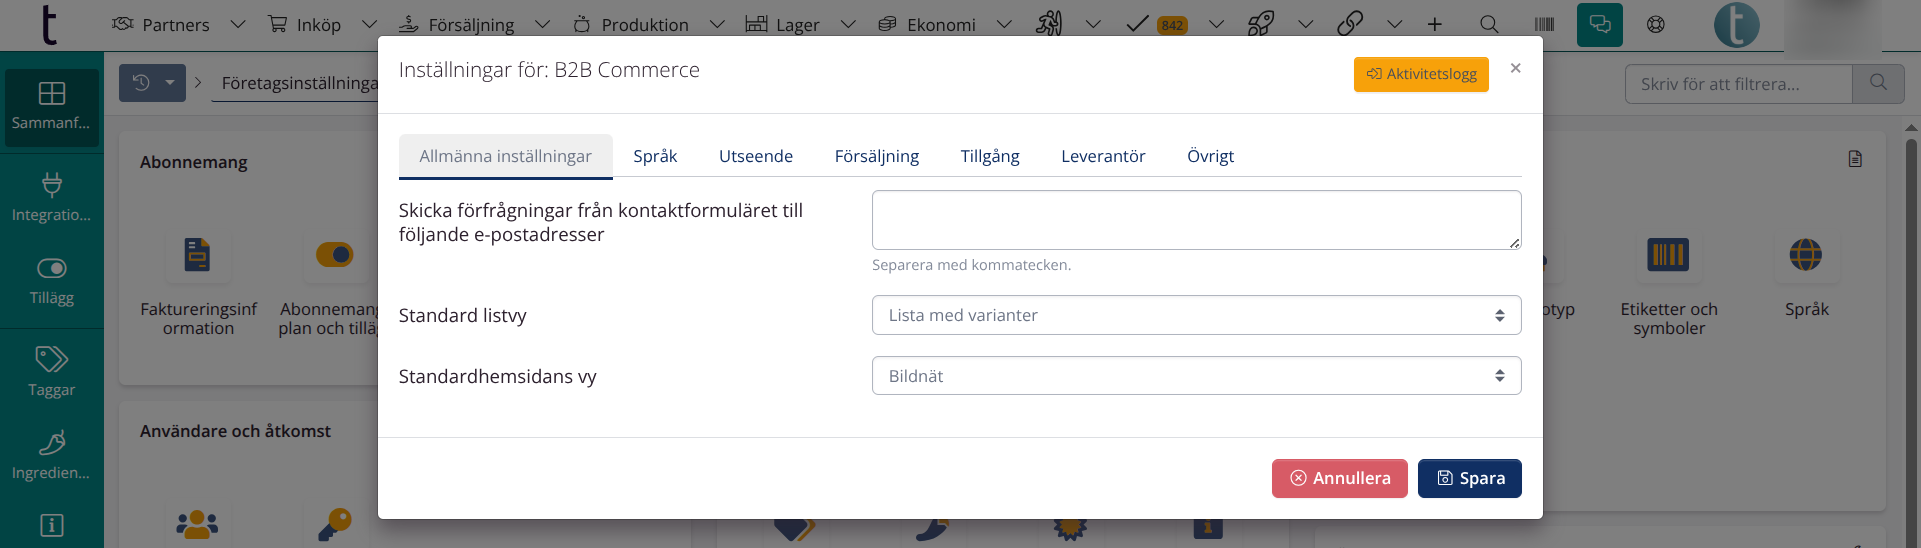The width and height of the screenshot is (1921, 548).
Task: Click the filter search magnifier button
Action: click(1879, 84)
